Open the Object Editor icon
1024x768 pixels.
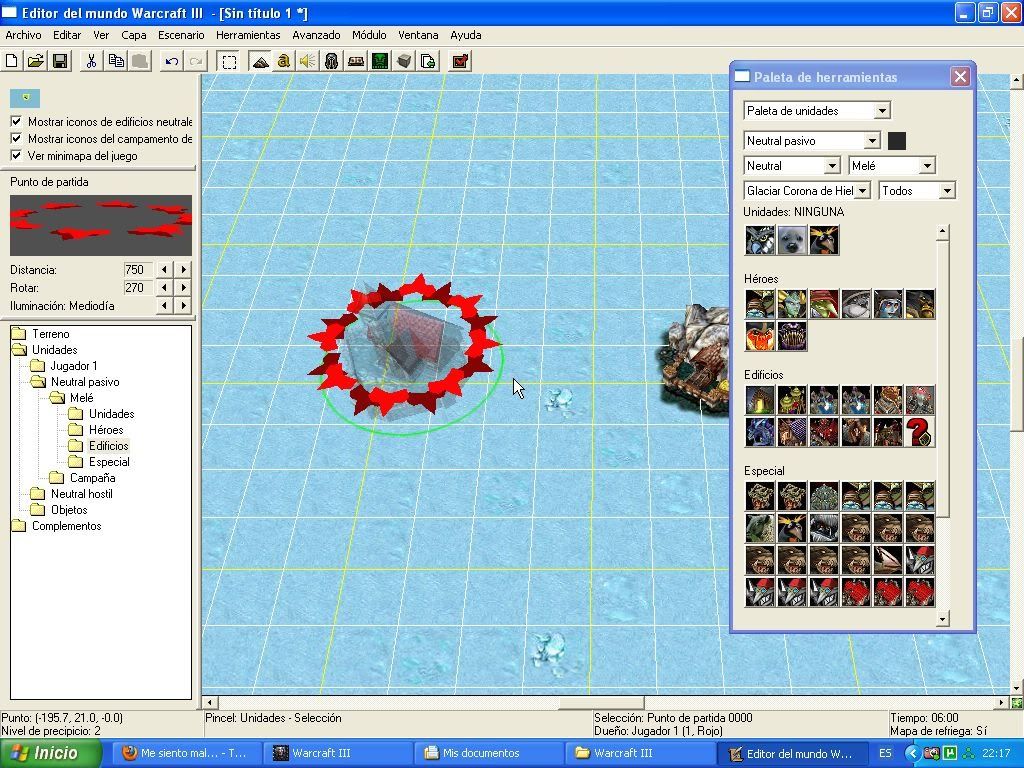332,61
